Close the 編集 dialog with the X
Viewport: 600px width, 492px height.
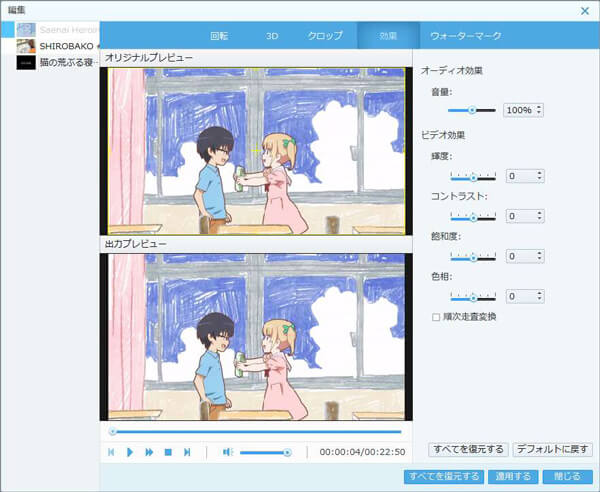585,11
